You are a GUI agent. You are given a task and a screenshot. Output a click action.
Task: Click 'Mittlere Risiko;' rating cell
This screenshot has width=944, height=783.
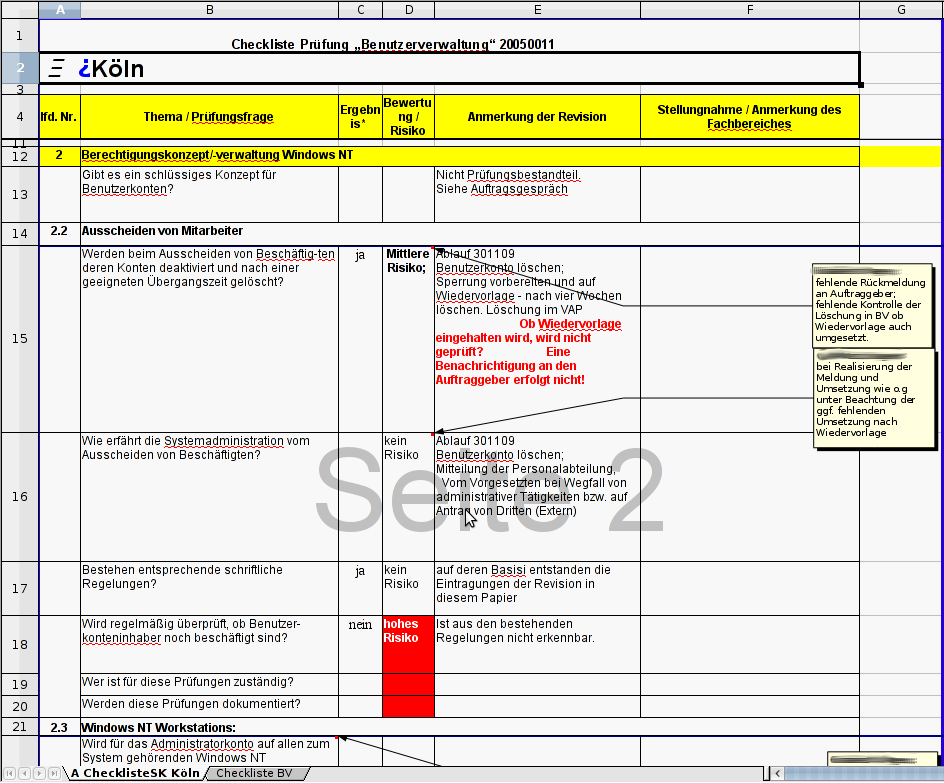tap(409, 339)
